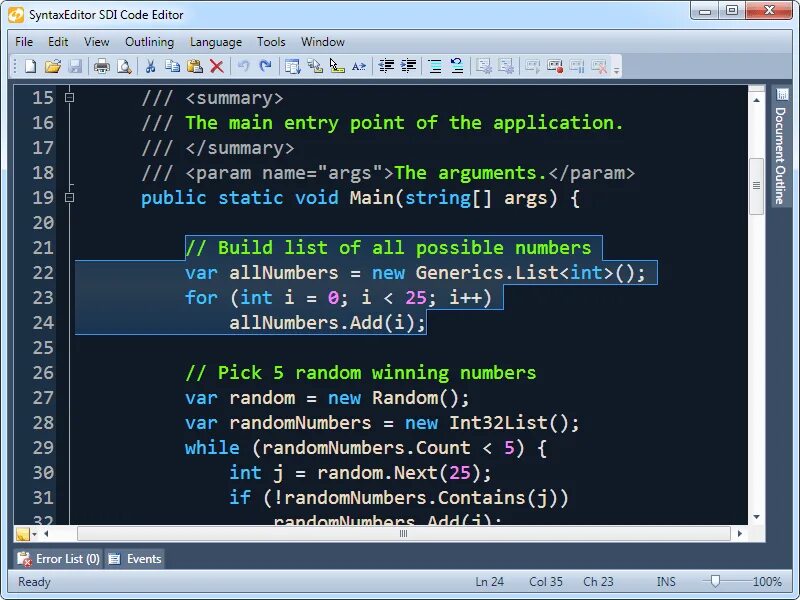Image resolution: width=800 pixels, height=600 pixels.
Task: Click the complete word A icon
Action: (359, 66)
